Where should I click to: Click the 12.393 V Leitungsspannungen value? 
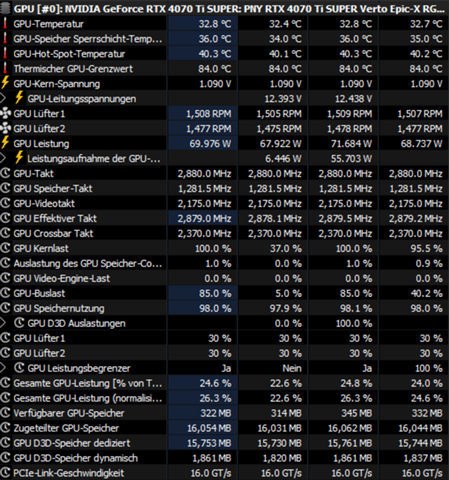[283, 99]
